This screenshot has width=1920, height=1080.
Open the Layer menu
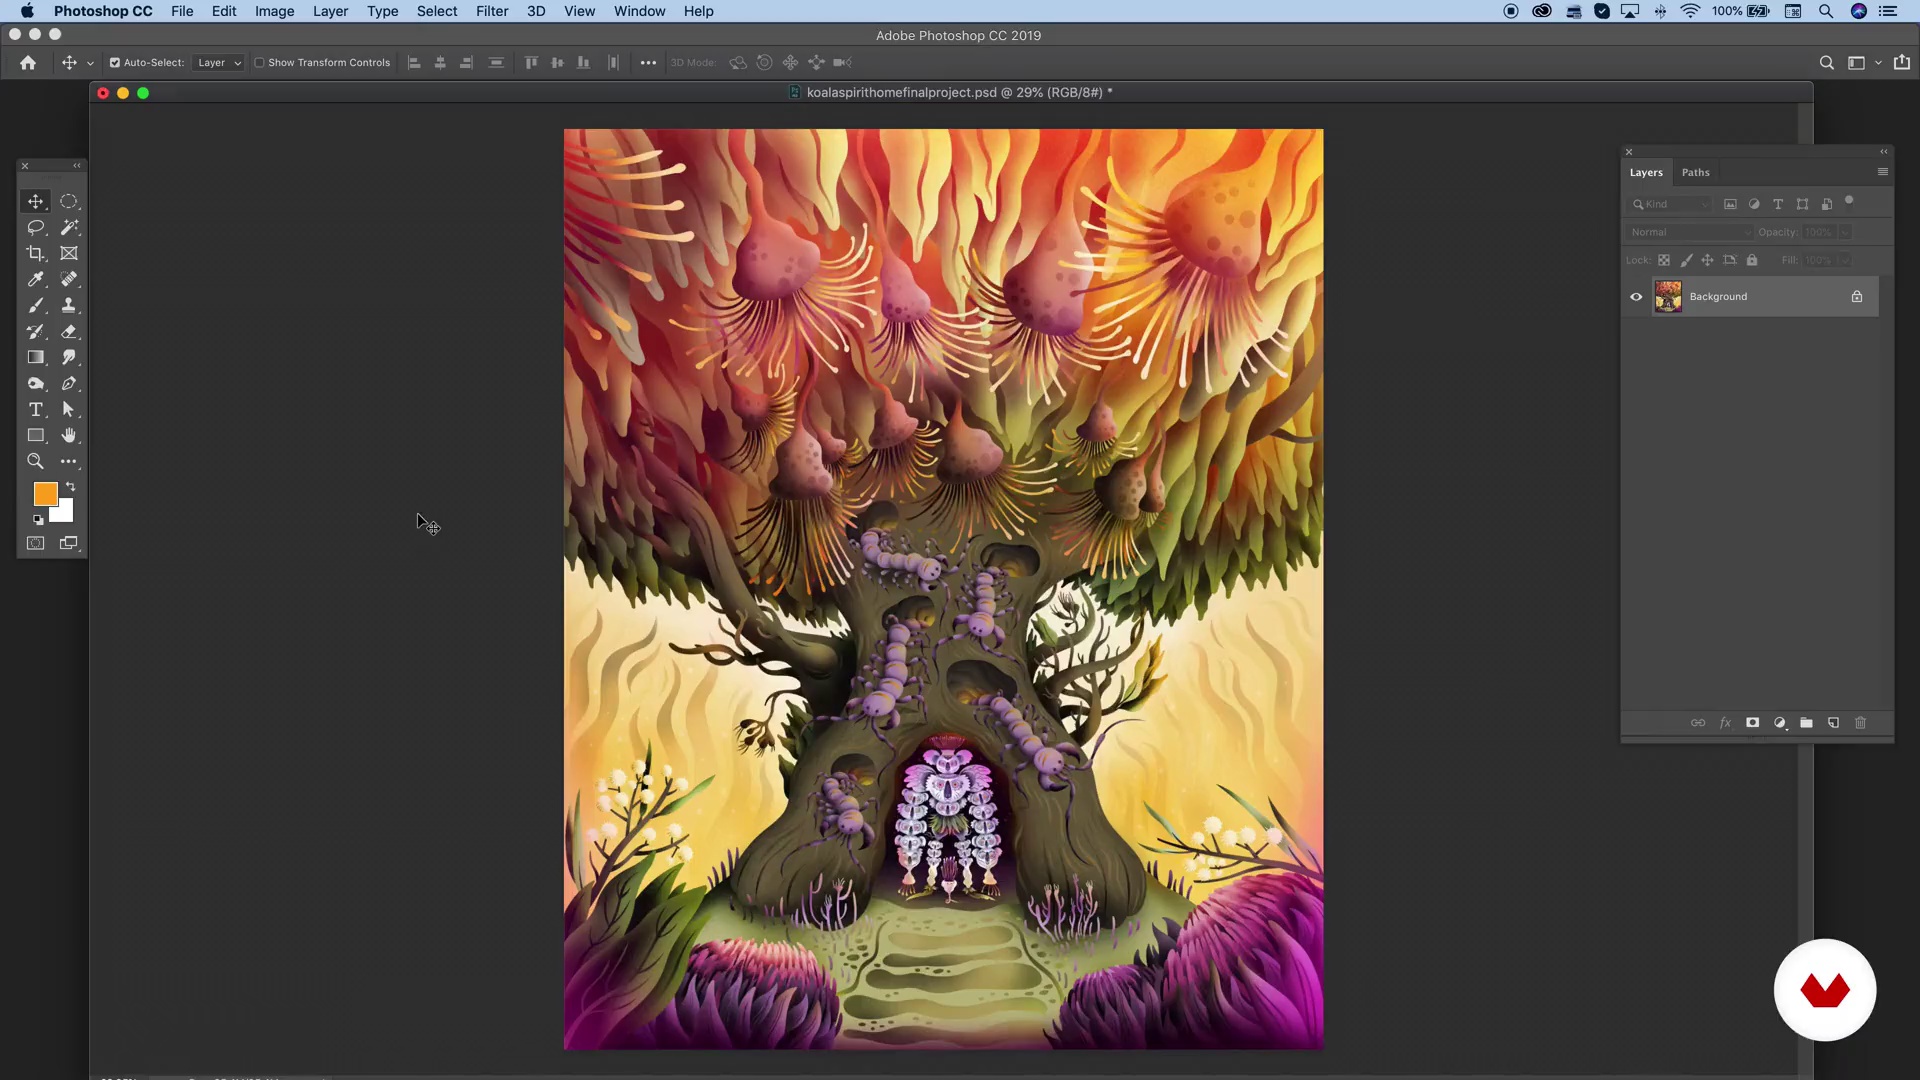(x=330, y=11)
